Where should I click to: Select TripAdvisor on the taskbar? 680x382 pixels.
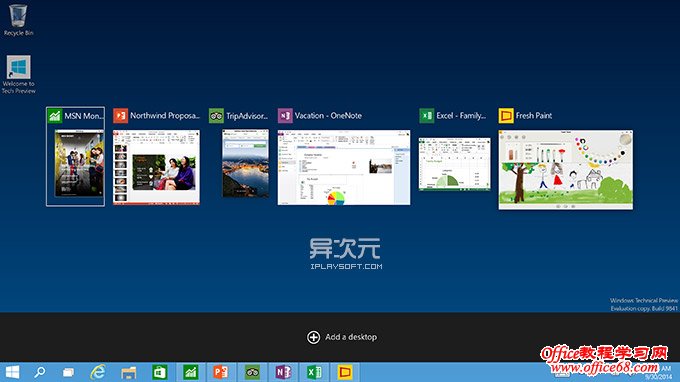pyautogui.click(x=252, y=372)
